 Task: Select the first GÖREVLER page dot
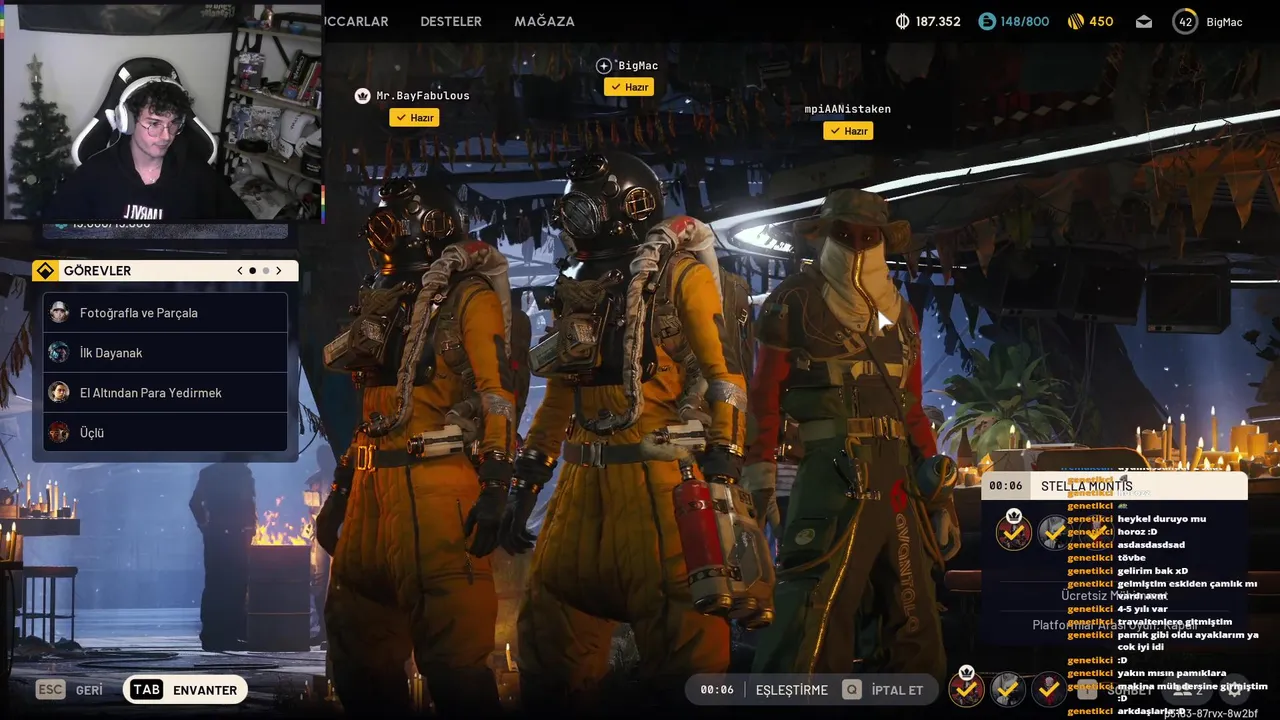point(253,271)
